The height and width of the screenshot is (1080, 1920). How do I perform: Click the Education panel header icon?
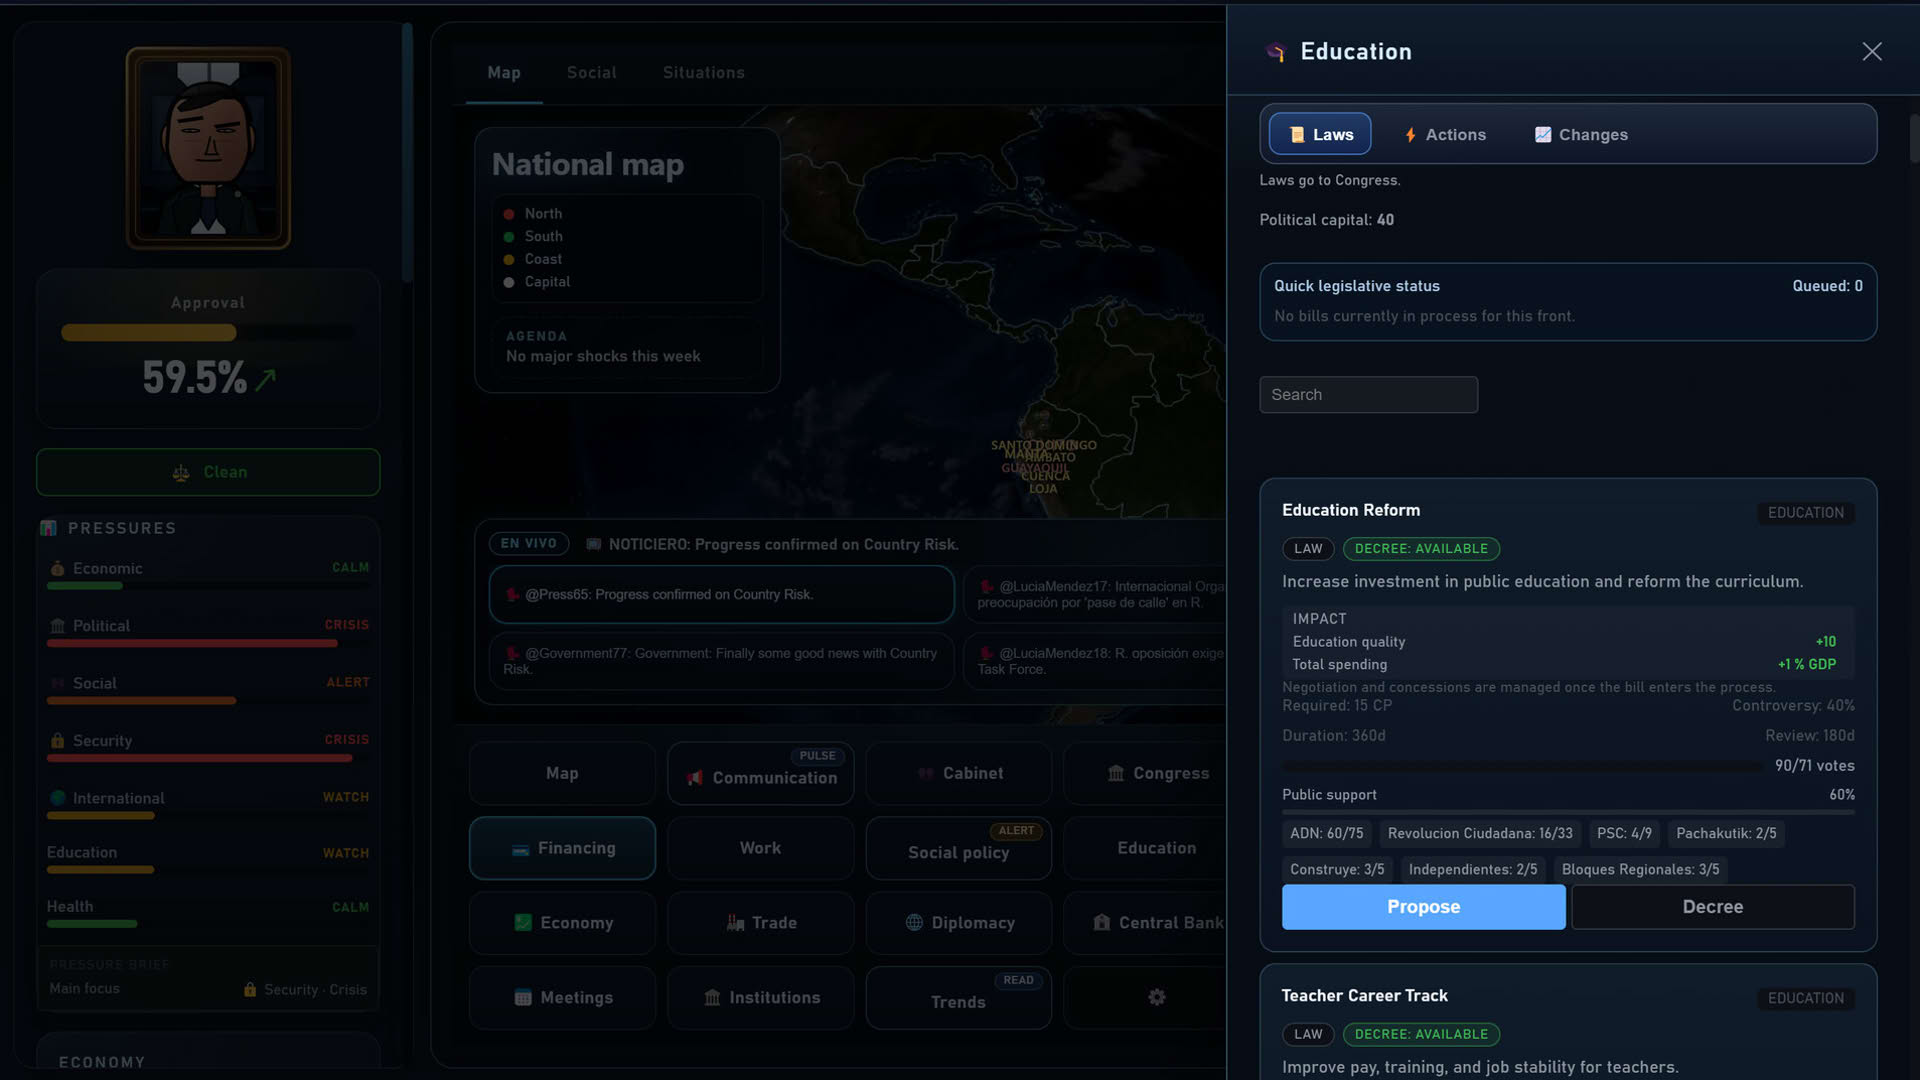tap(1275, 52)
